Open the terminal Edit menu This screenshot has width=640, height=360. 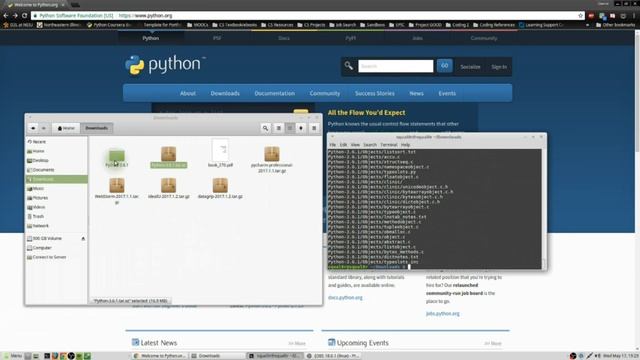[343, 145]
